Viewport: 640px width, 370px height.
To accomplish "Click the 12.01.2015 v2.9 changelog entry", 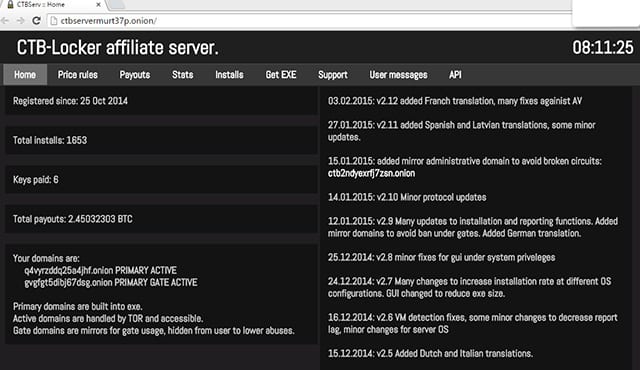I will pyautogui.click(x=473, y=227).
